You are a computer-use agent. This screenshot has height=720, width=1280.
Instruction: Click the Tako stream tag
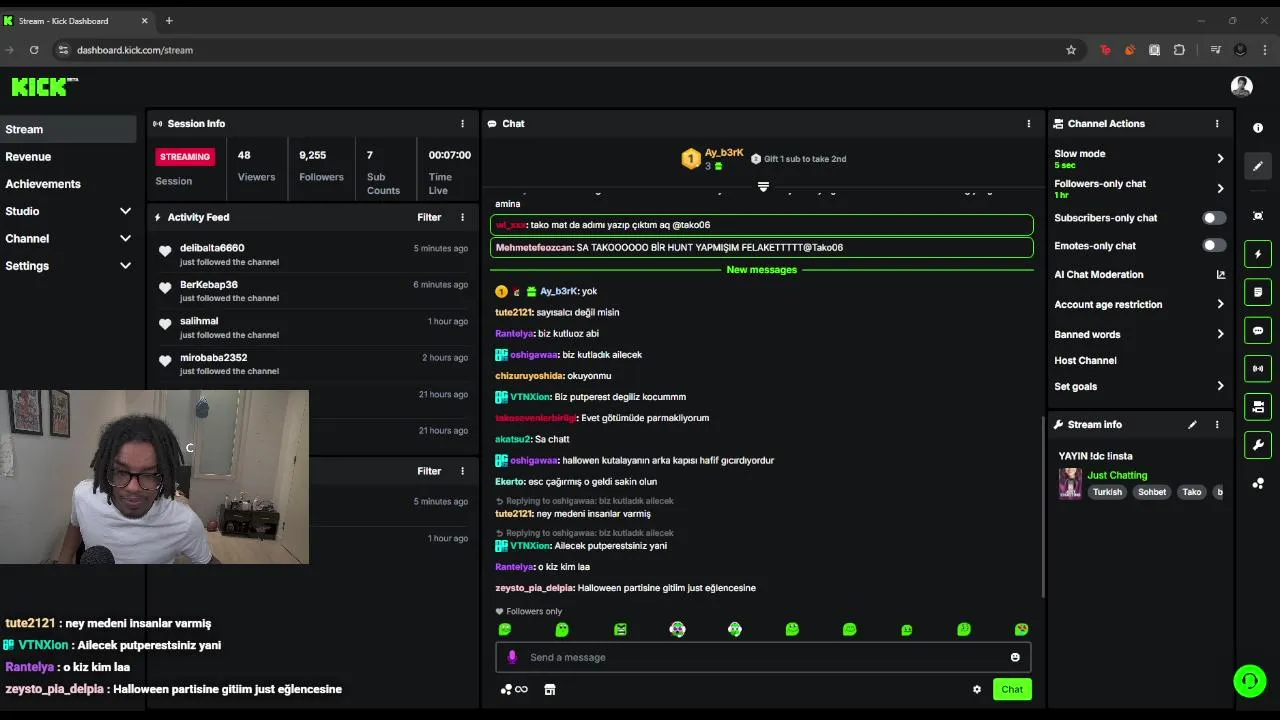click(x=1192, y=492)
